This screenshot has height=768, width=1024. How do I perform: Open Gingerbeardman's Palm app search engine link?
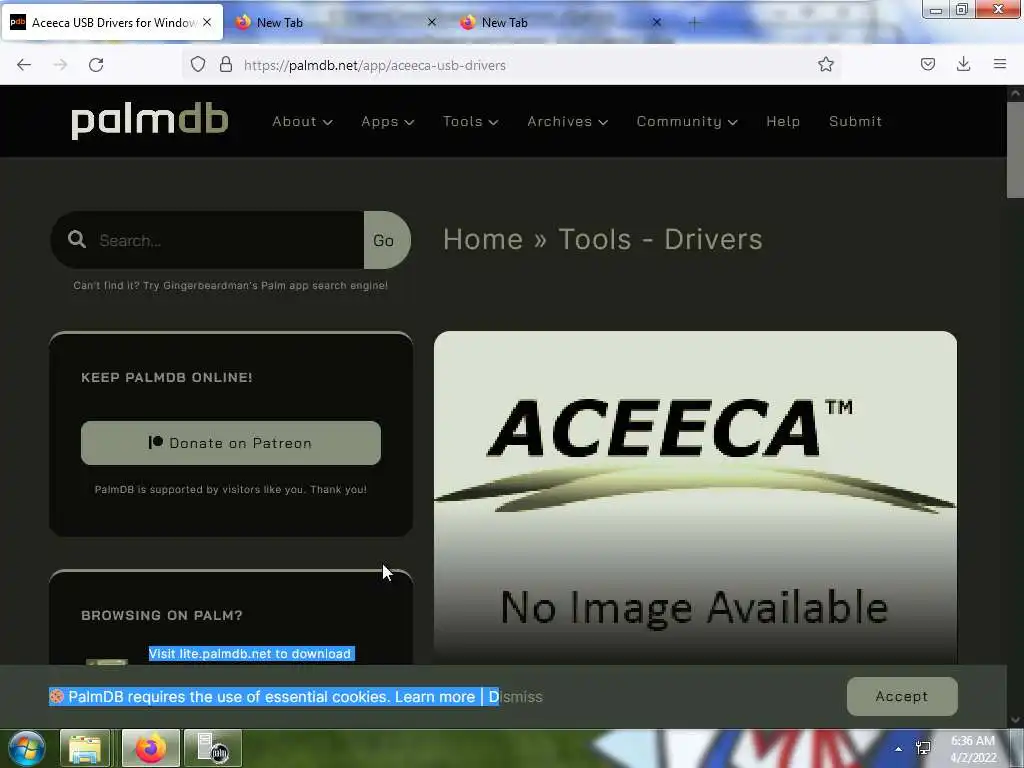275,285
